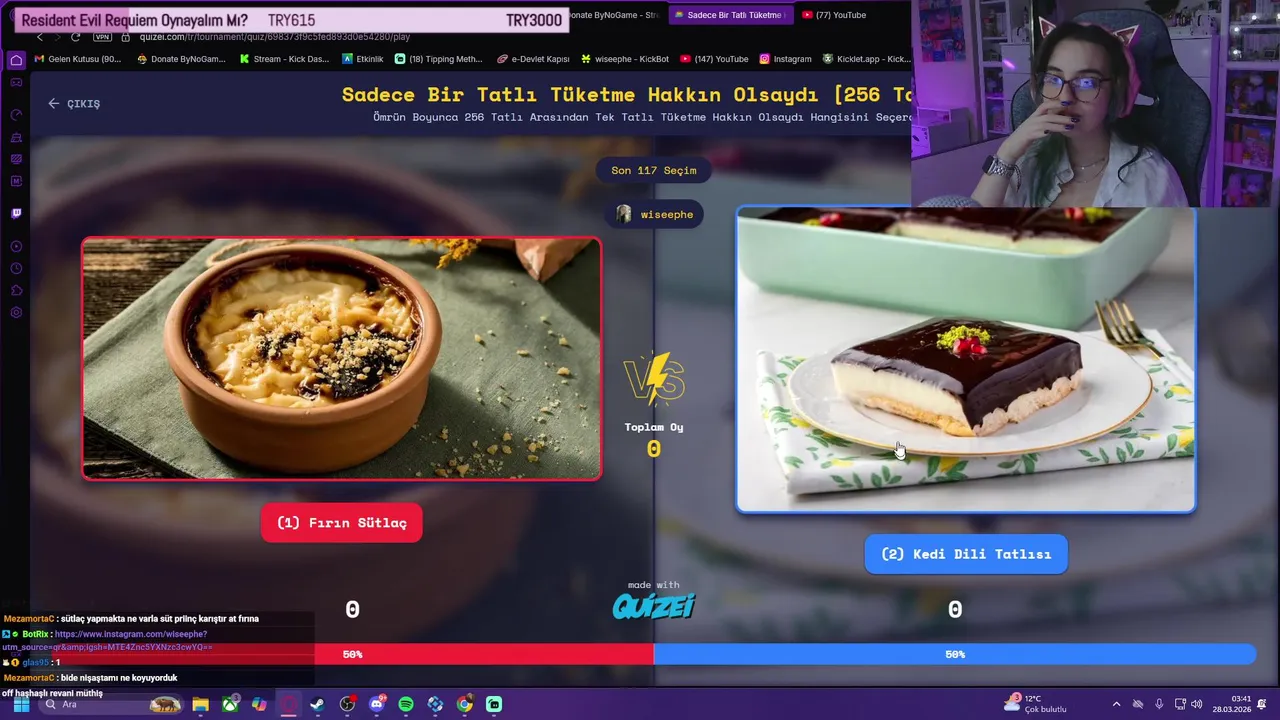Viewport: 1280px width, 720px height.
Task: Click ÇIKIŞ to exit the quiz
Action: click(x=74, y=103)
